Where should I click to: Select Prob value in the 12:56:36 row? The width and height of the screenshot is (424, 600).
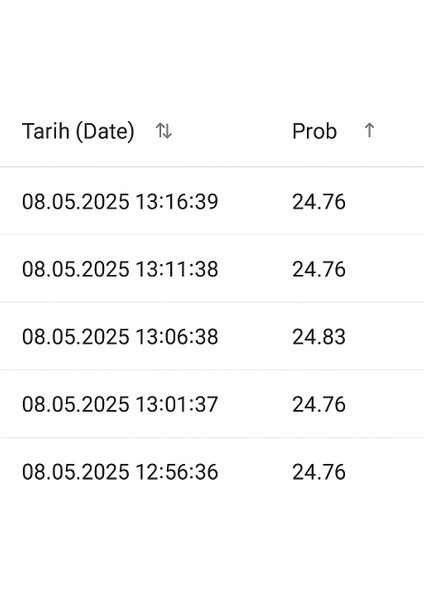tap(319, 472)
